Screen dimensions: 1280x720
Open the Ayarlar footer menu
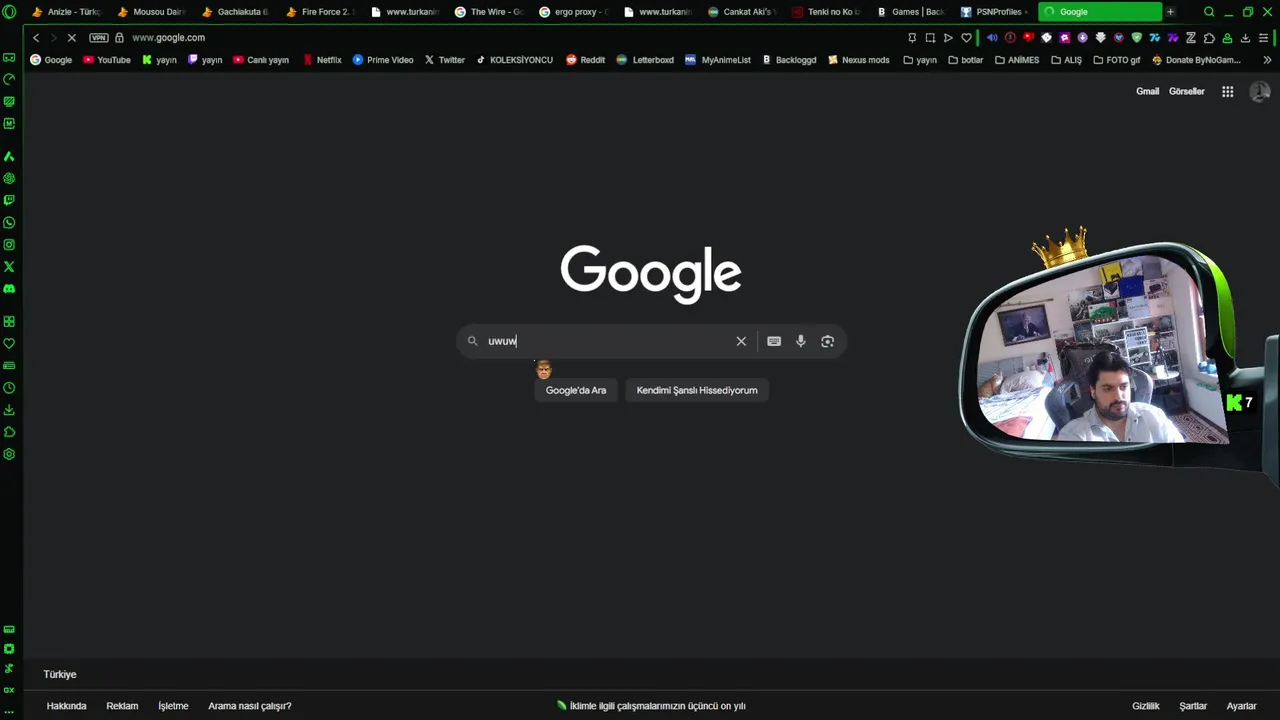[1241, 706]
